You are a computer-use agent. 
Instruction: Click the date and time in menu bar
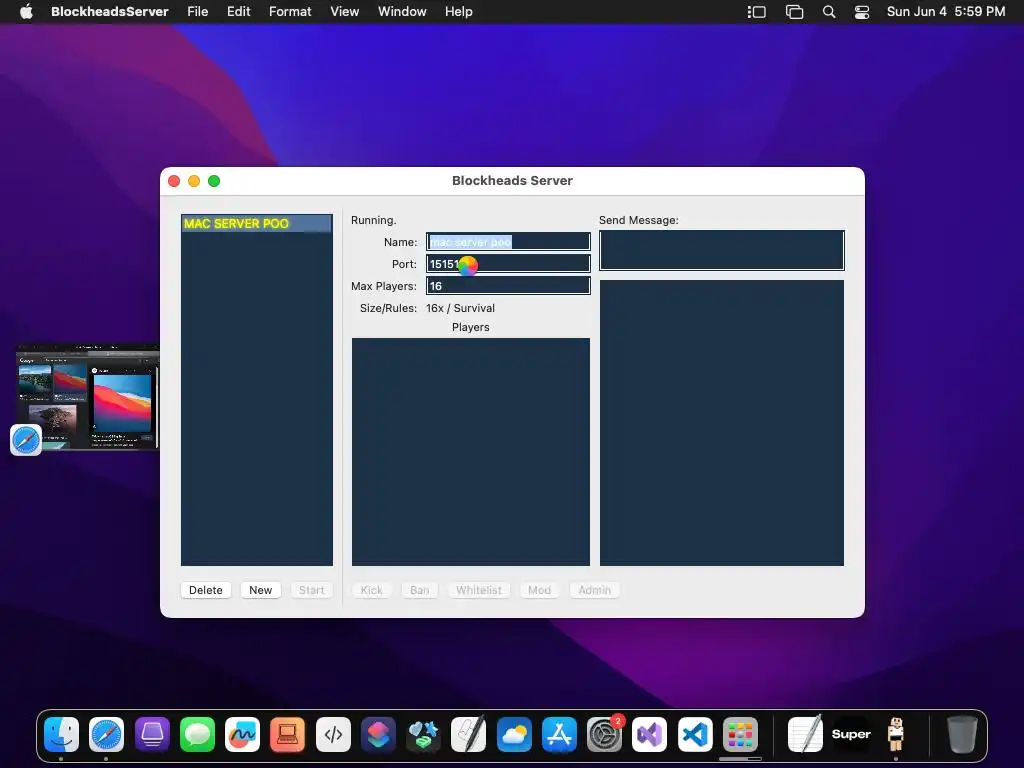point(946,11)
